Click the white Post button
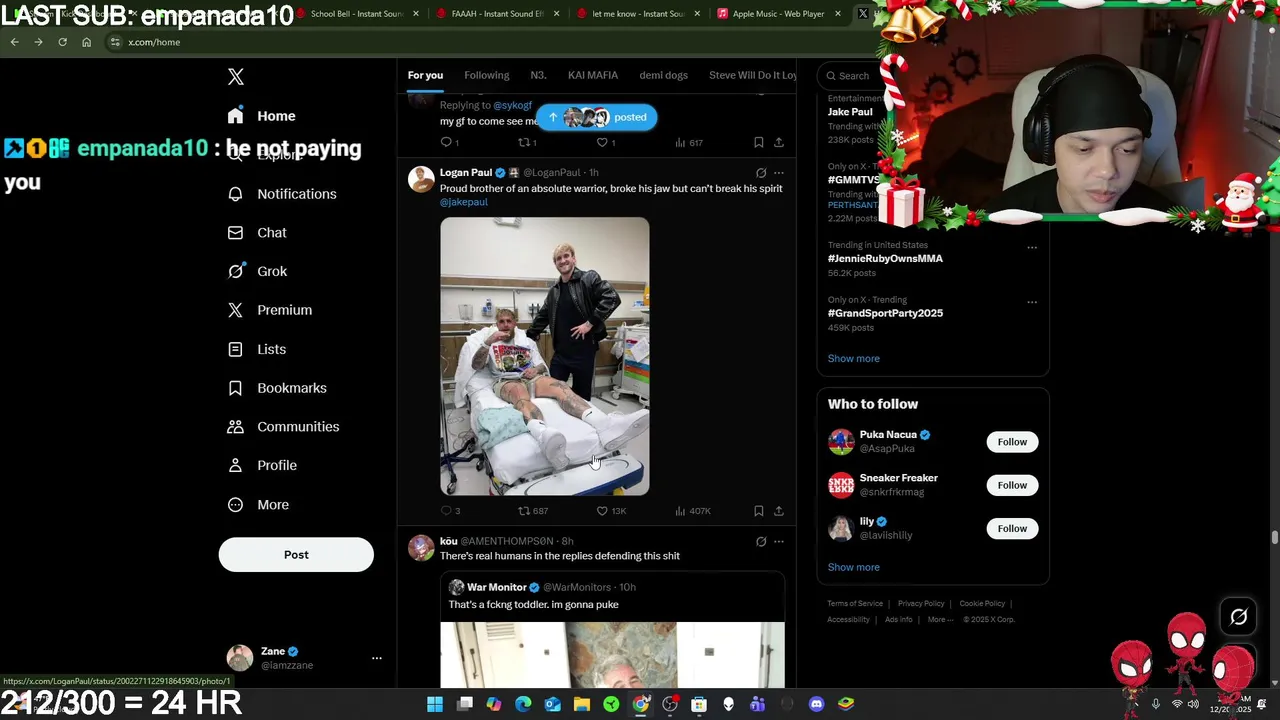 (x=296, y=555)
